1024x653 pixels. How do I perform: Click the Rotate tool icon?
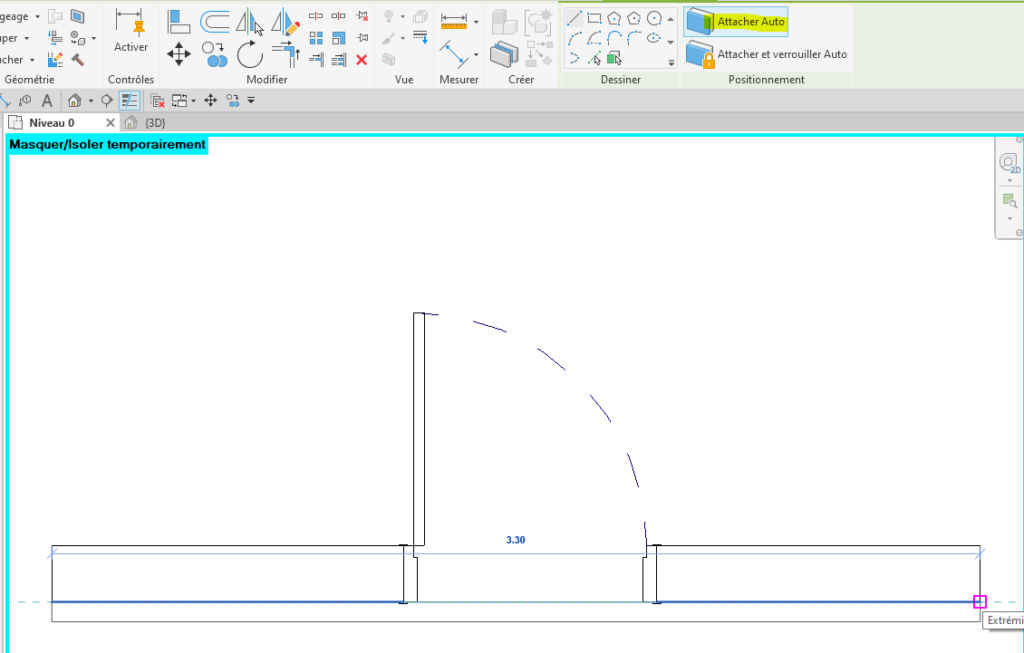tap(249, 53)
